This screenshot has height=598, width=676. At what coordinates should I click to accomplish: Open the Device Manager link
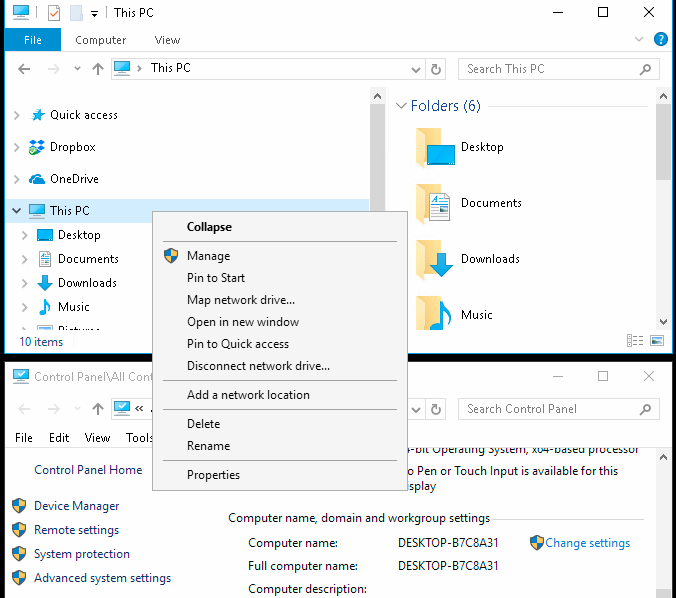(x=76, y=506)
